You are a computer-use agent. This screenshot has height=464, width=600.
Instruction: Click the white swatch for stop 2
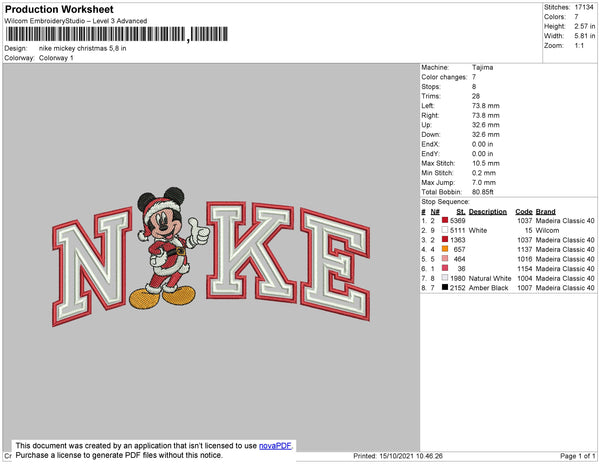445,230
